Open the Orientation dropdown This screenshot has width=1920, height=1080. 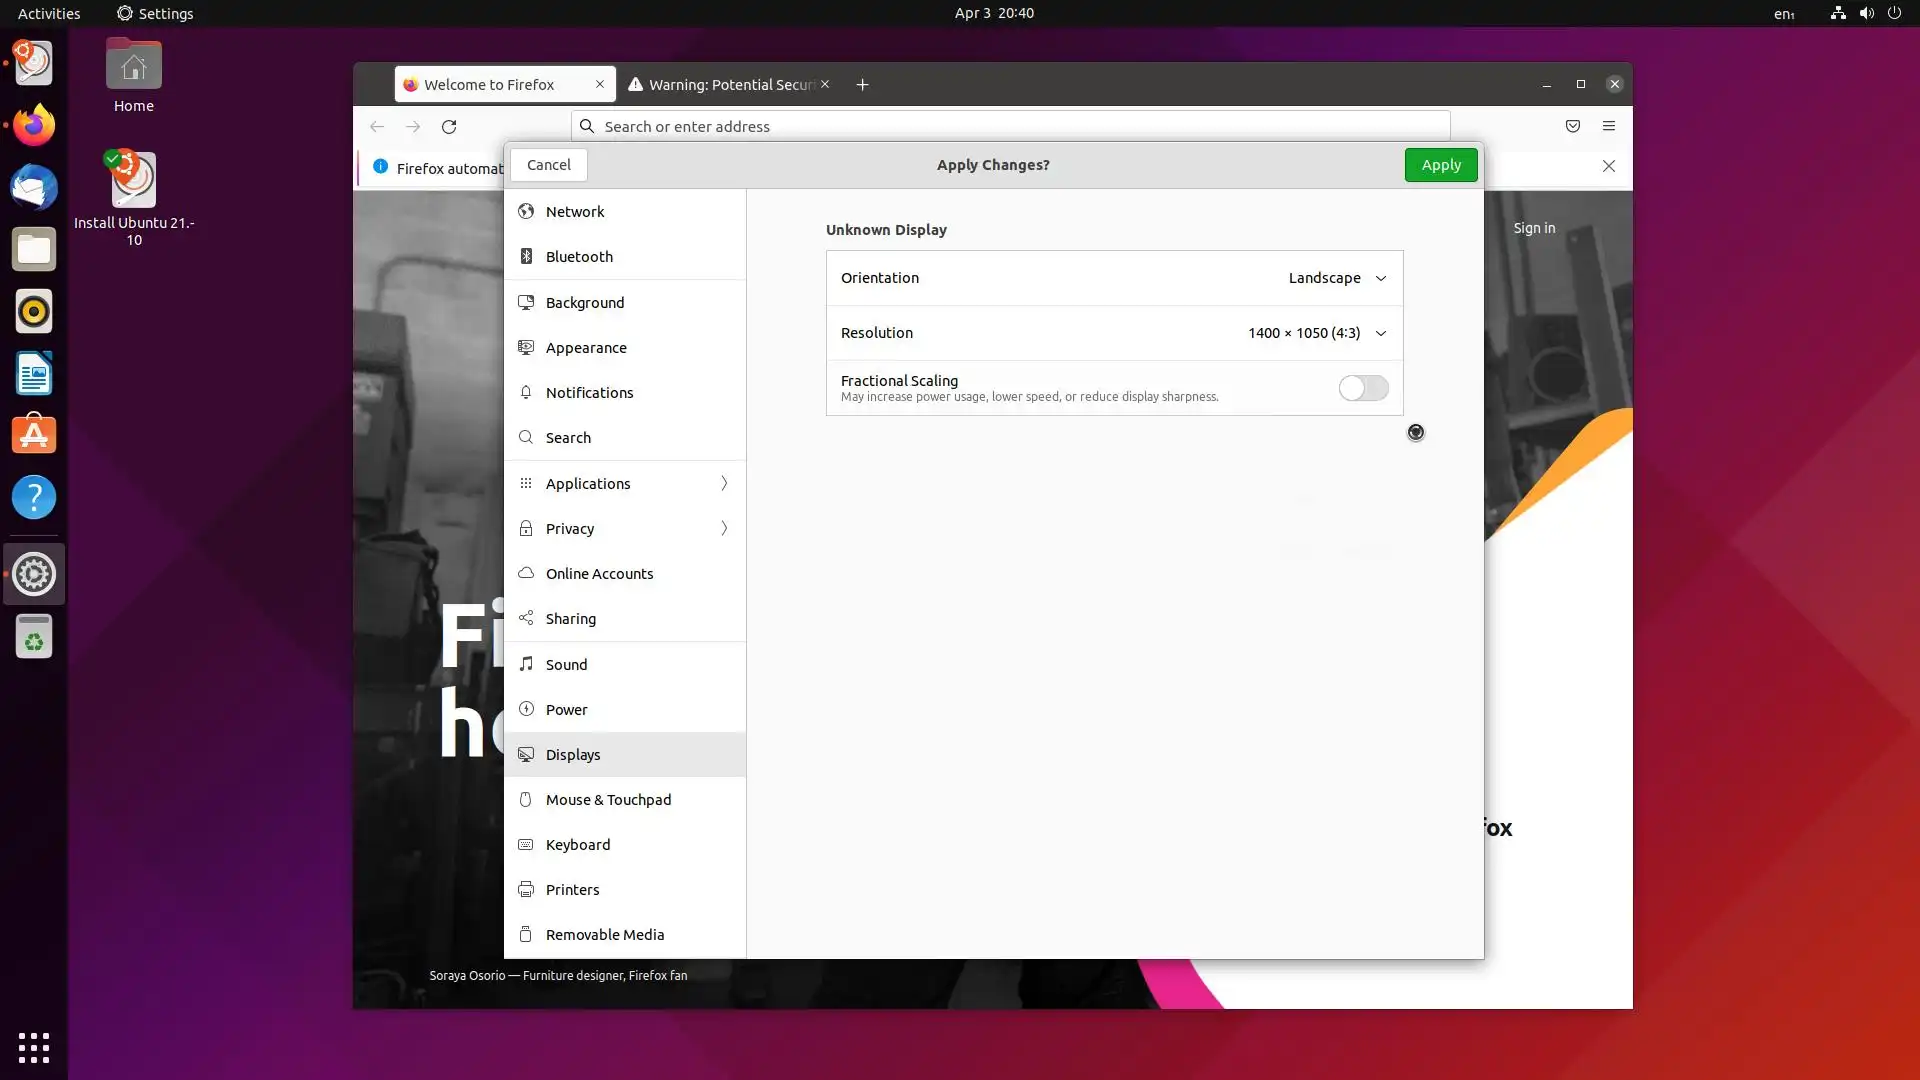[x=1336, y=278]
